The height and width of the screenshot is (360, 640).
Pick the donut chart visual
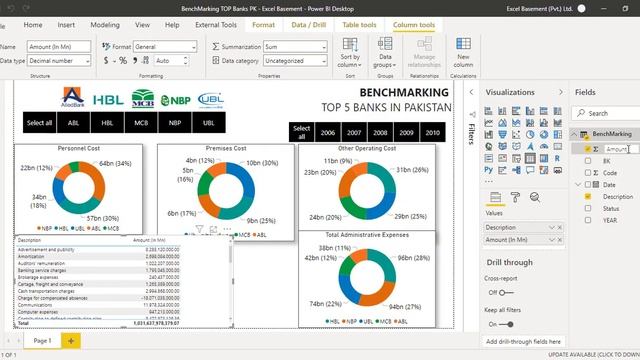point(544,134)
